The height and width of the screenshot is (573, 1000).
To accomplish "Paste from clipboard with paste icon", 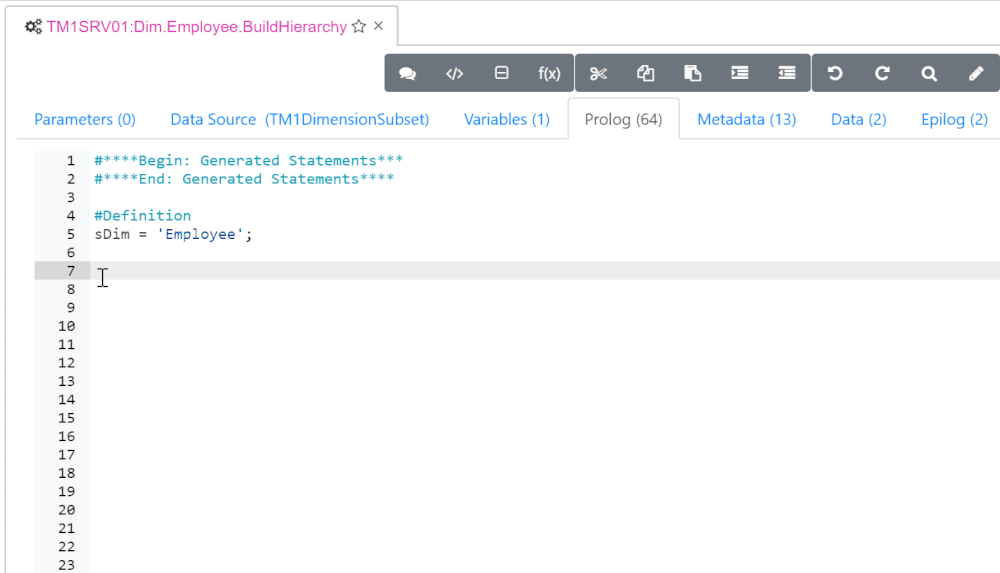I will tap(693, 73).
